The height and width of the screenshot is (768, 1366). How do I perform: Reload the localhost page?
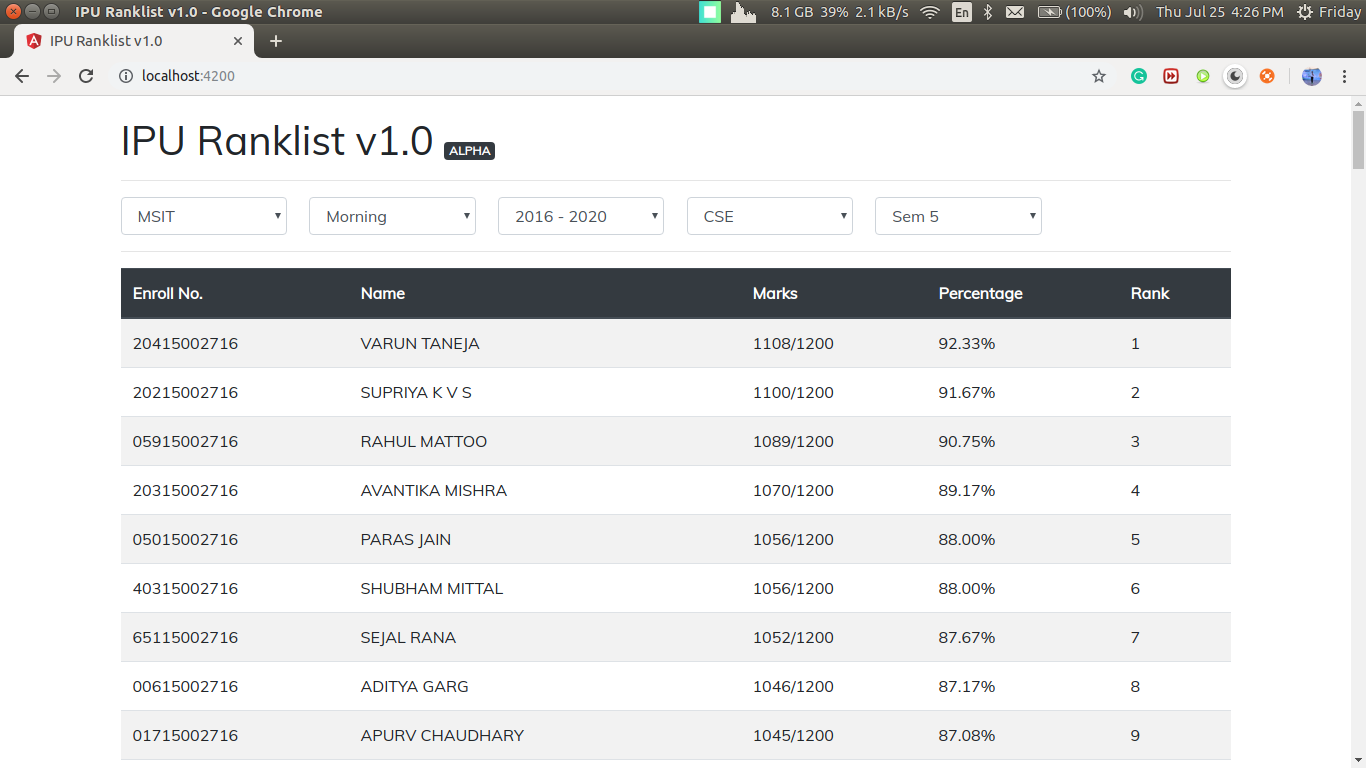point(86,76)
